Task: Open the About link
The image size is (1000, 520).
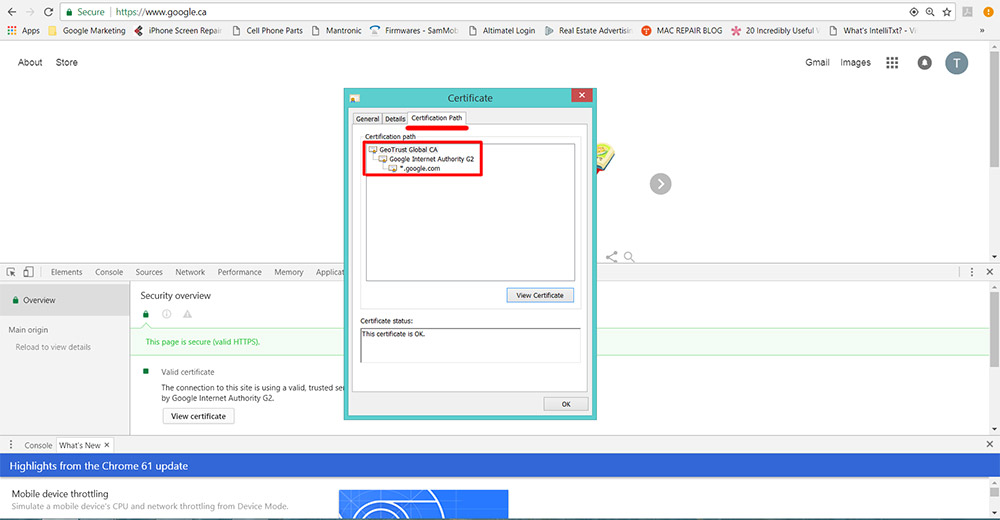Action: tap(30, 63)
